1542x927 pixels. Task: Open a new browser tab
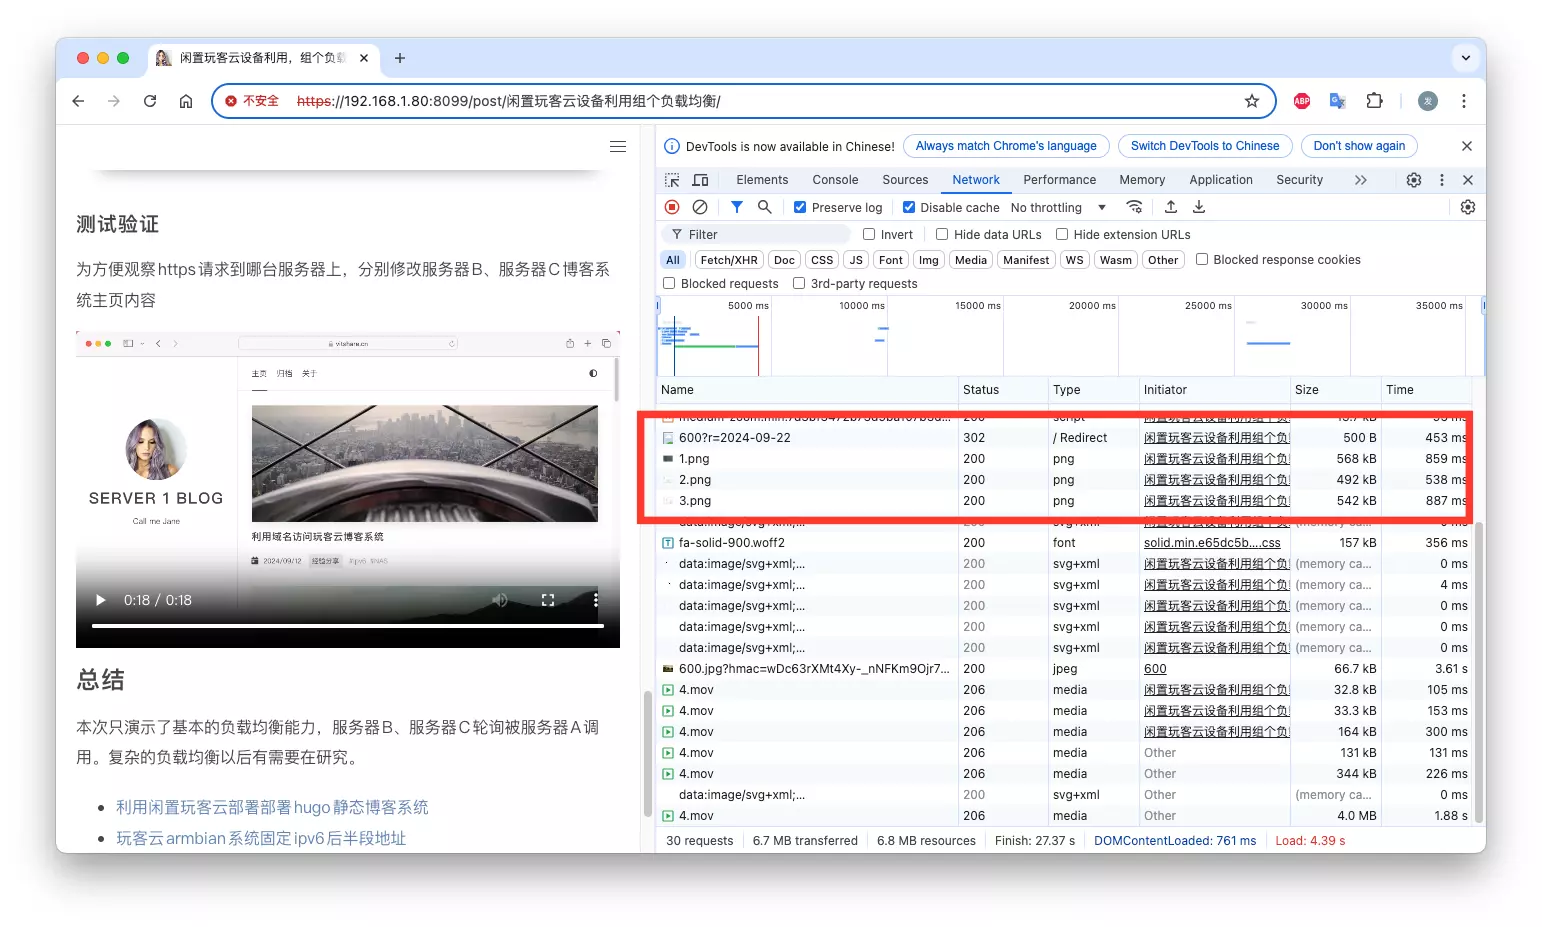[x=400, y=58]
